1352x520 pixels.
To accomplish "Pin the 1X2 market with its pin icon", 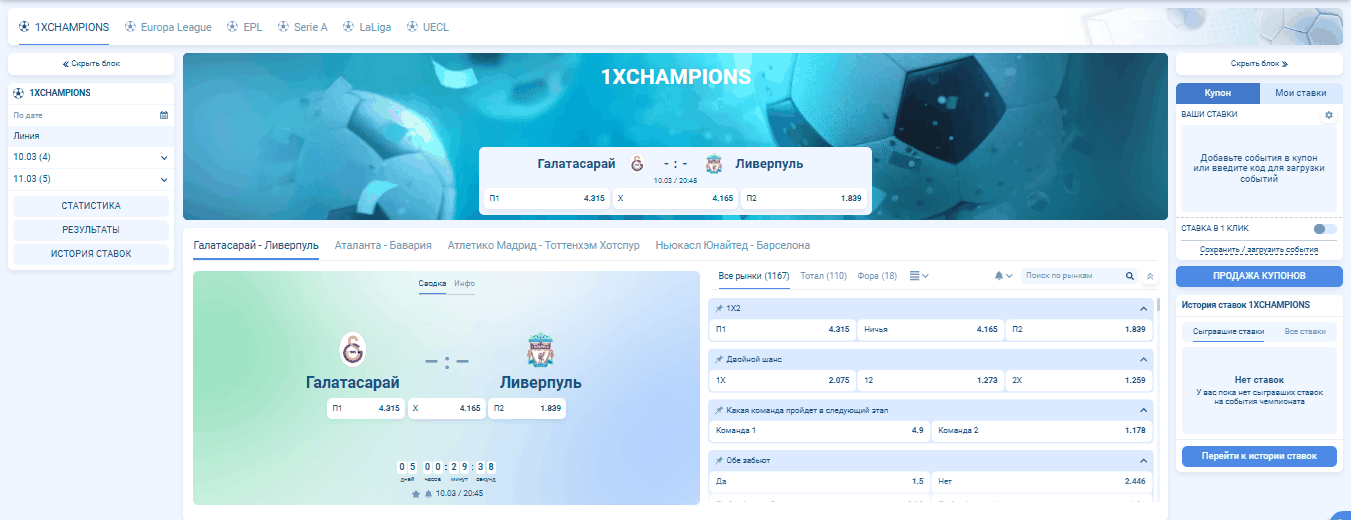I will [x=719, y=308].
